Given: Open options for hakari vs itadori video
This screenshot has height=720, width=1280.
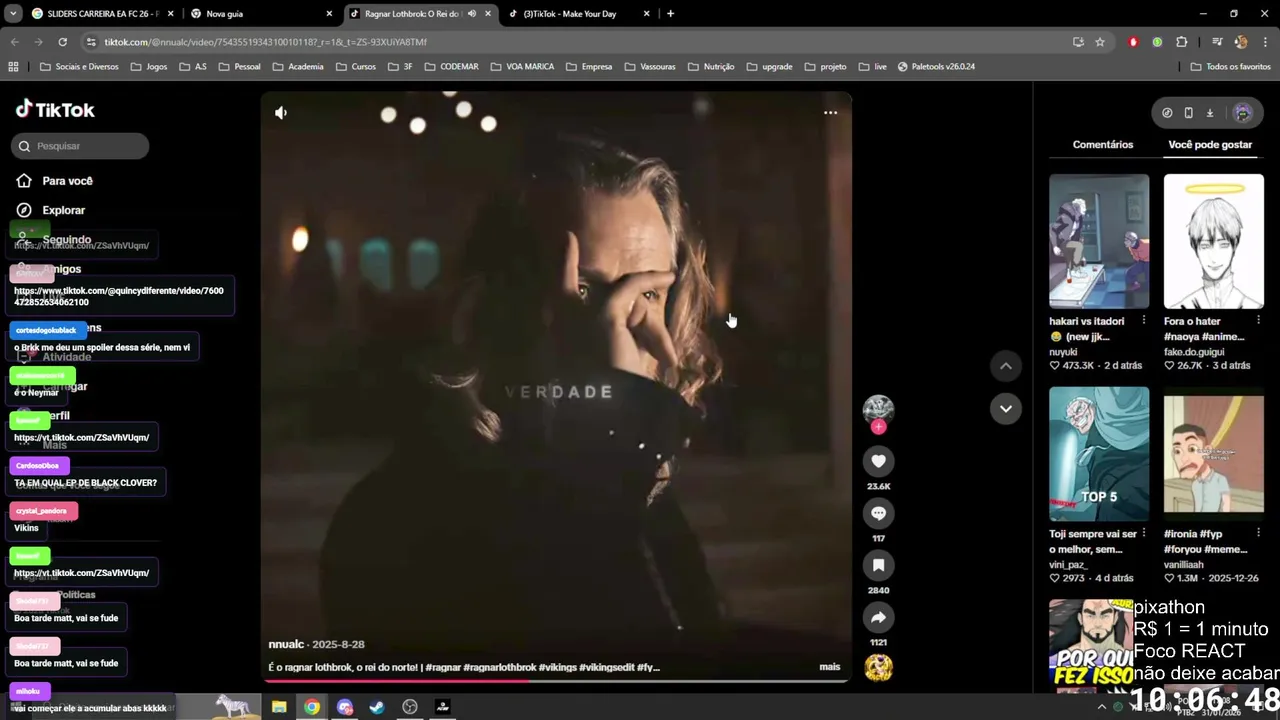Looking at the screenshot, I should (x=1143, y=321).
